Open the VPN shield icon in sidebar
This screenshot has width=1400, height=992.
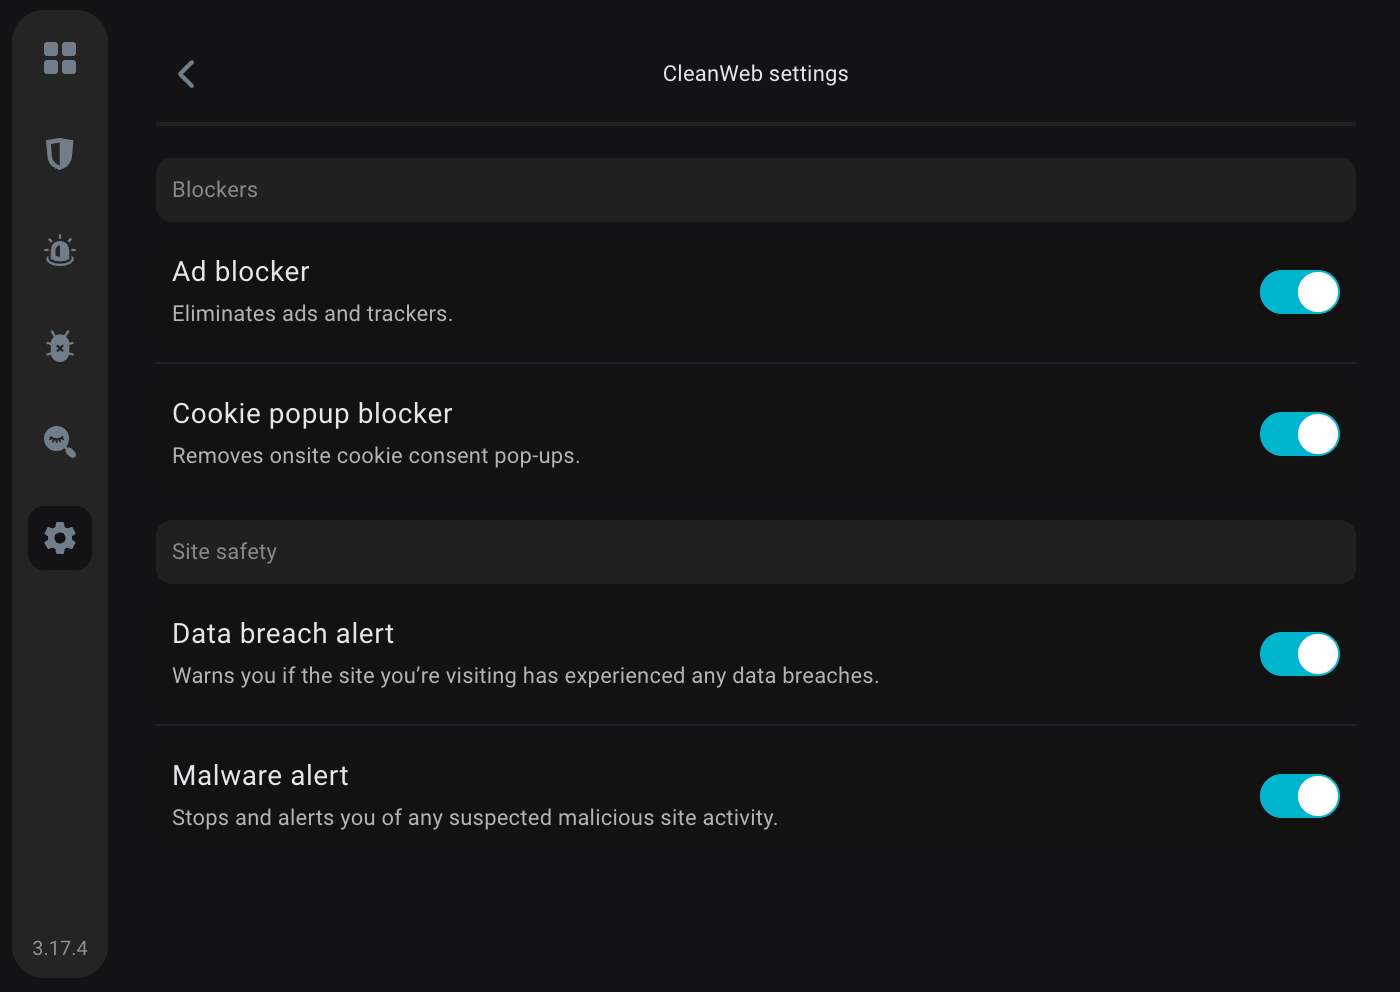pyautogui.click(x=60, y=154)
